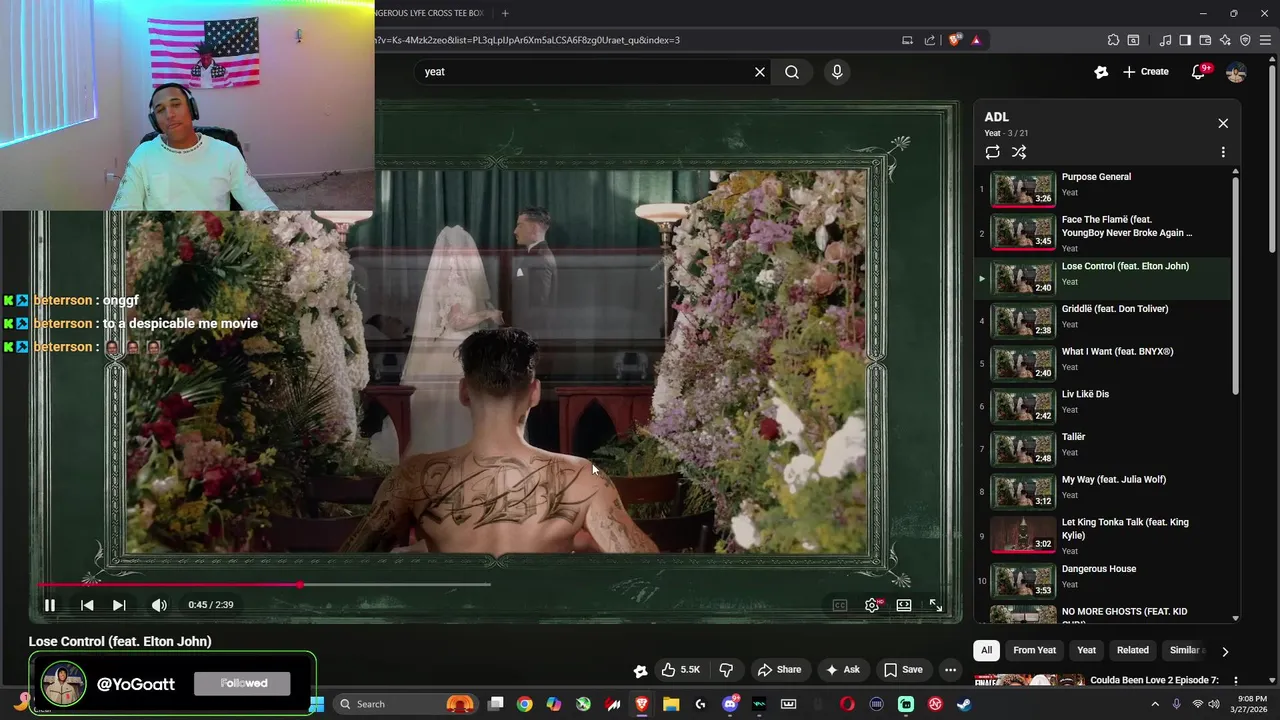Open YouTube notifications bell

click(x=1199, y=72)
